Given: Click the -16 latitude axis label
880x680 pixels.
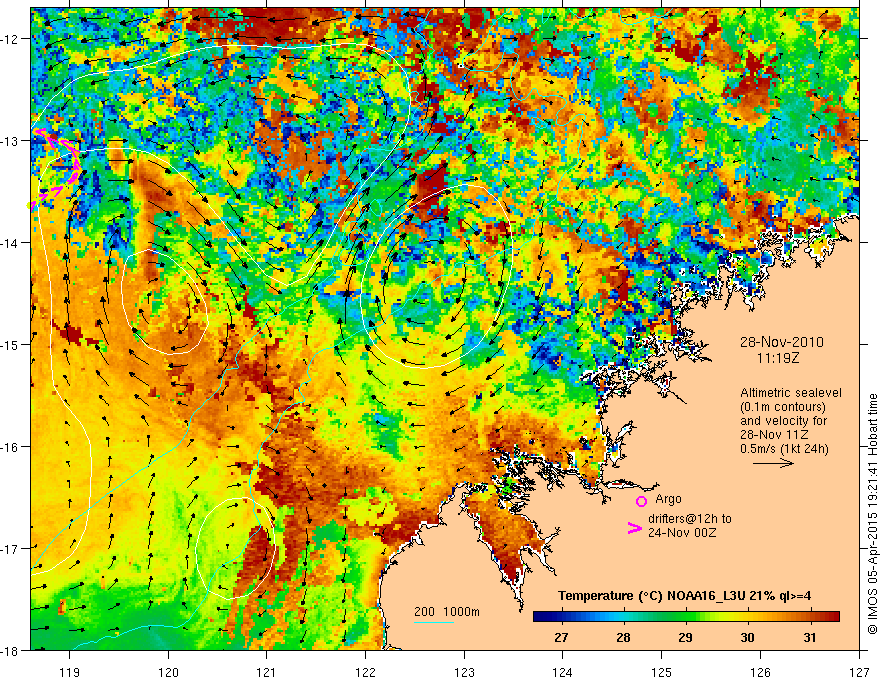Looking at the screenshot, I should point(11,447).
